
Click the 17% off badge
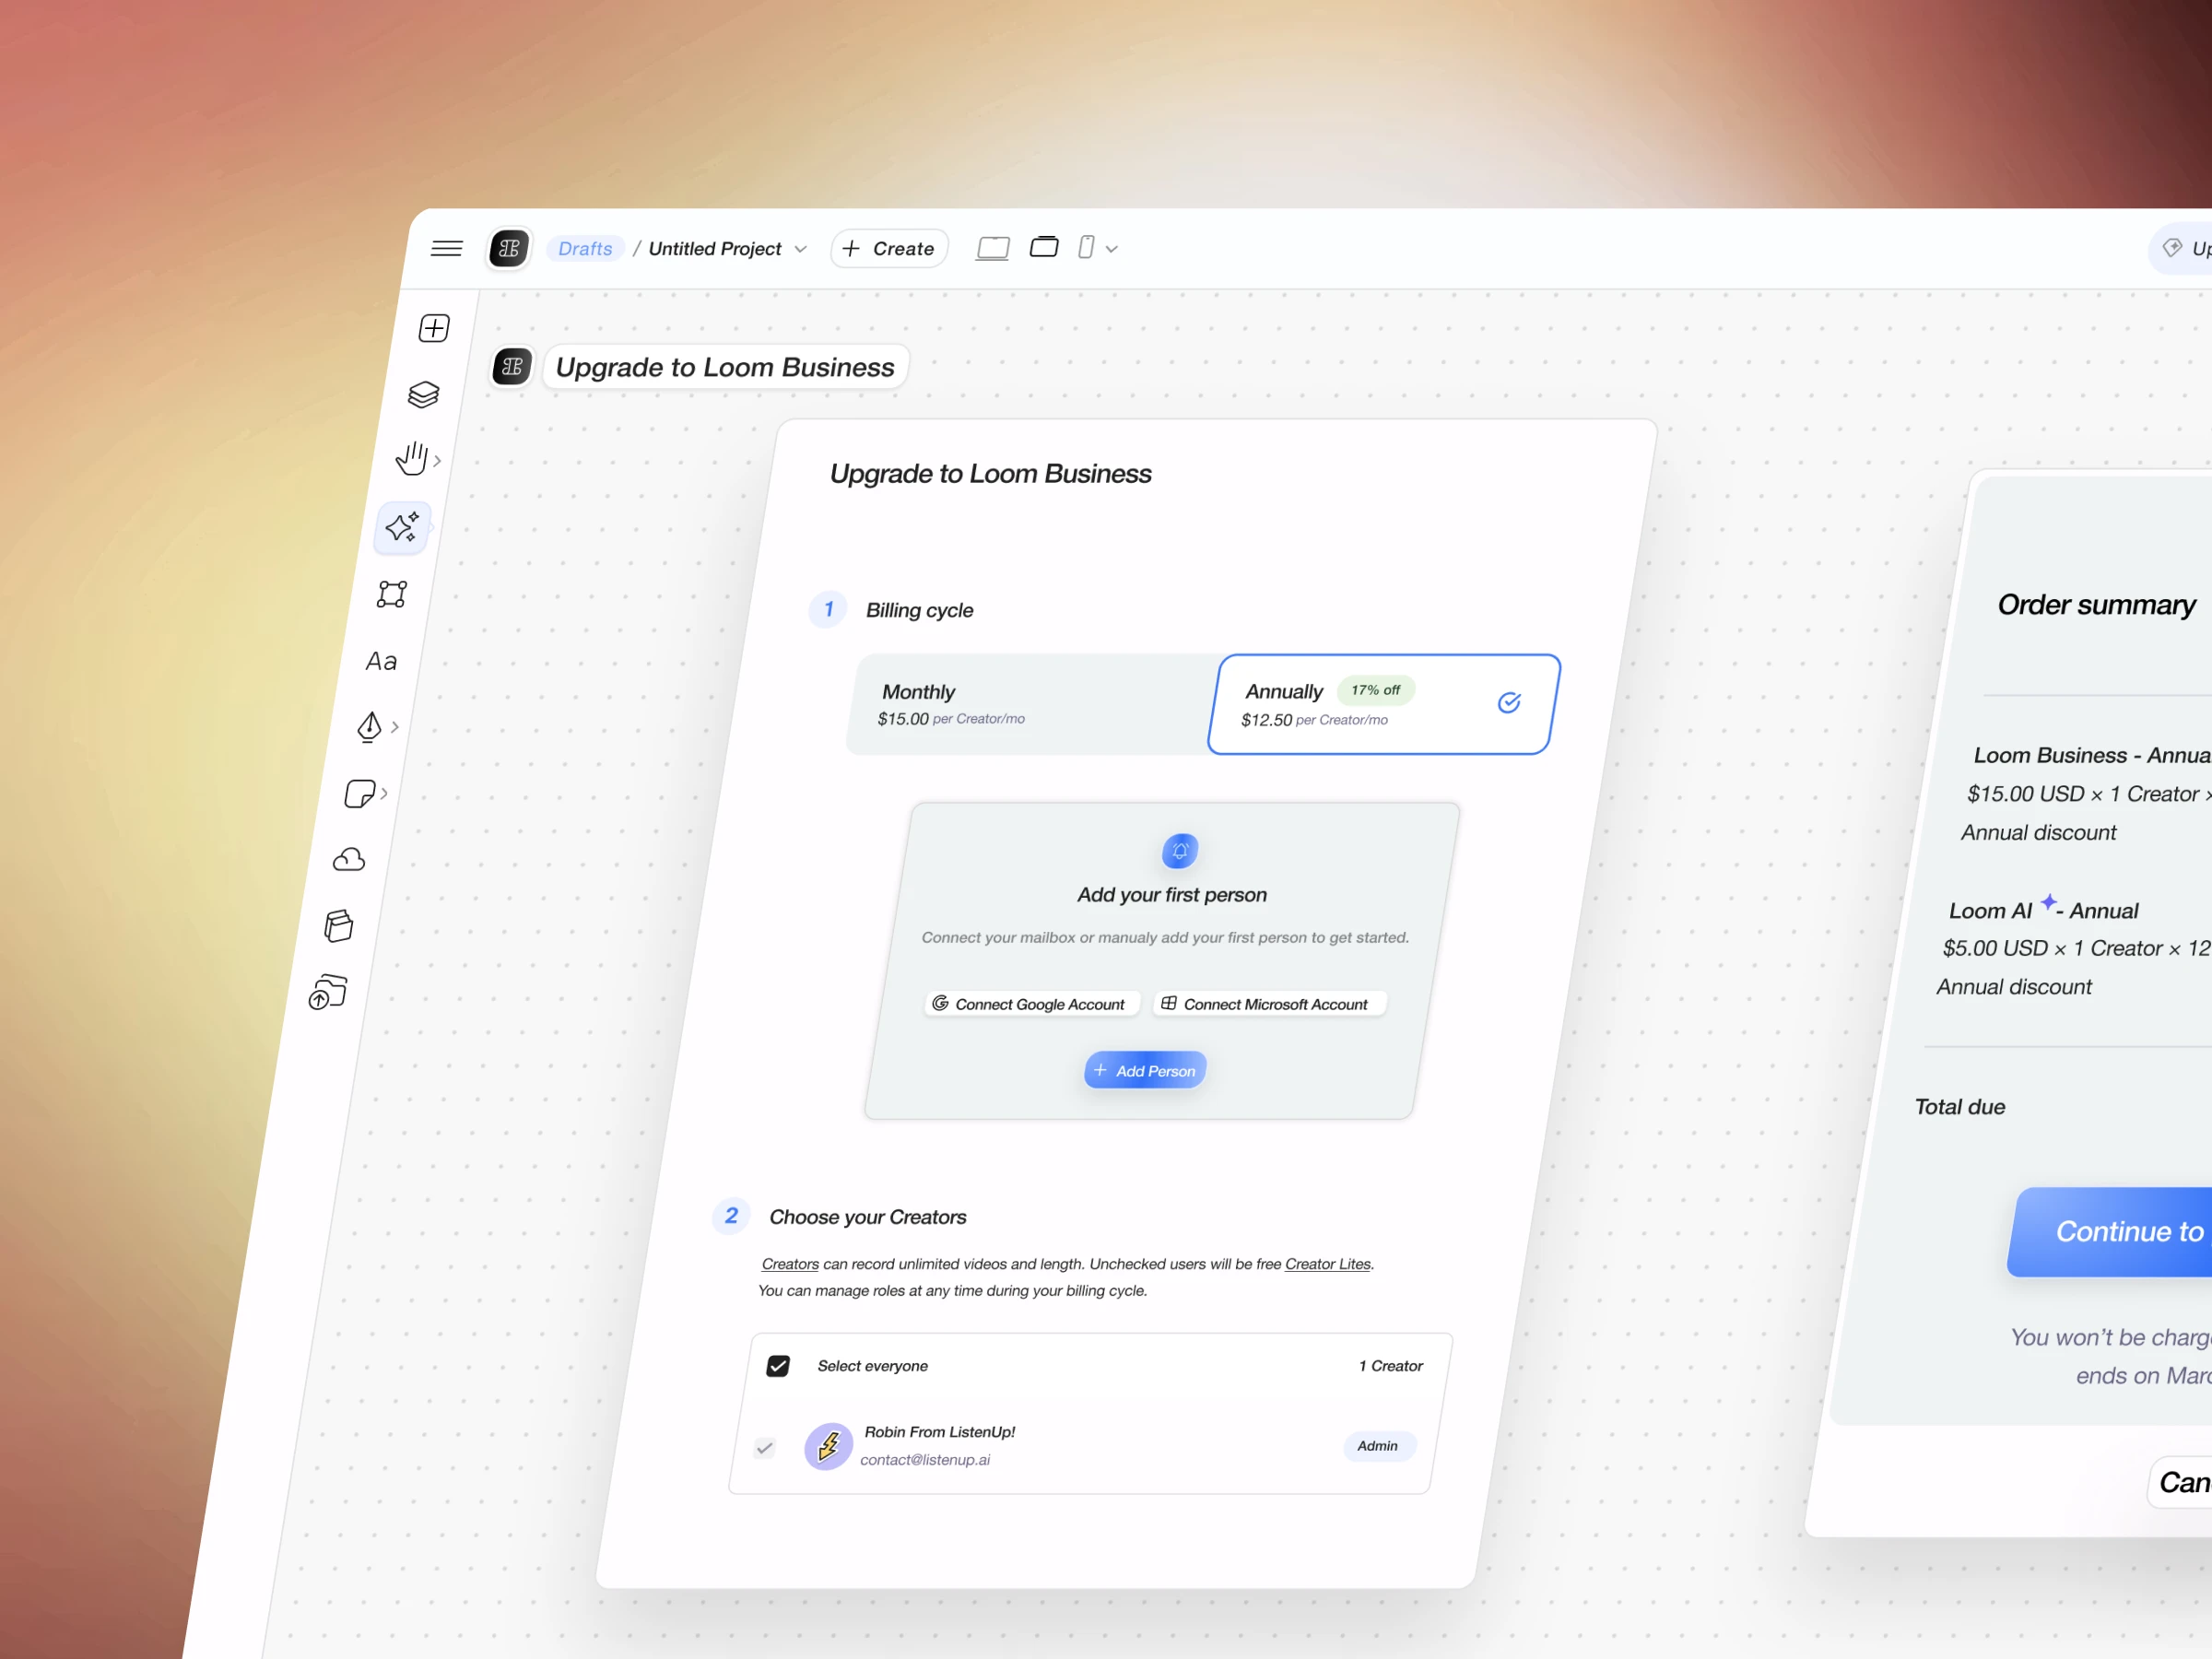tap(1376, 690)
